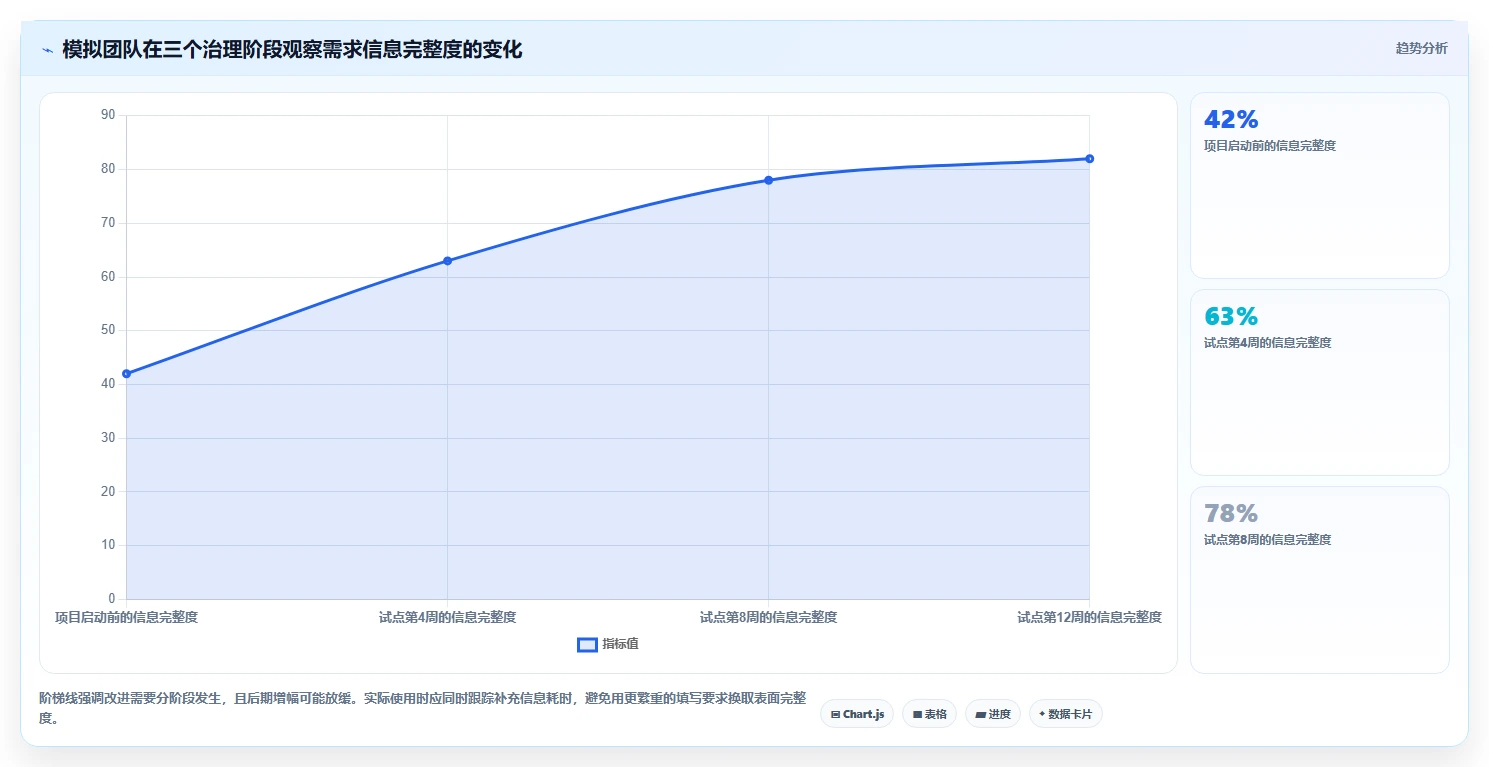Viewport: 1489px width, 767px height.
Task: Click the data point at value 42
Action: click(x=126, y=373)
